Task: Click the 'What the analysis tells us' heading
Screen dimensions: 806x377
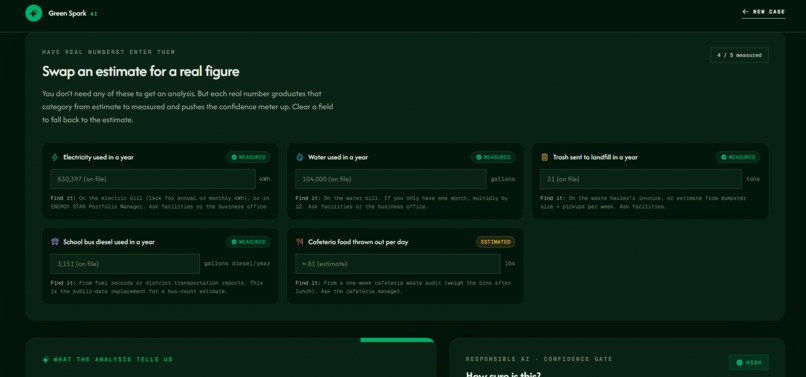Action: click(x=113, y=360)
